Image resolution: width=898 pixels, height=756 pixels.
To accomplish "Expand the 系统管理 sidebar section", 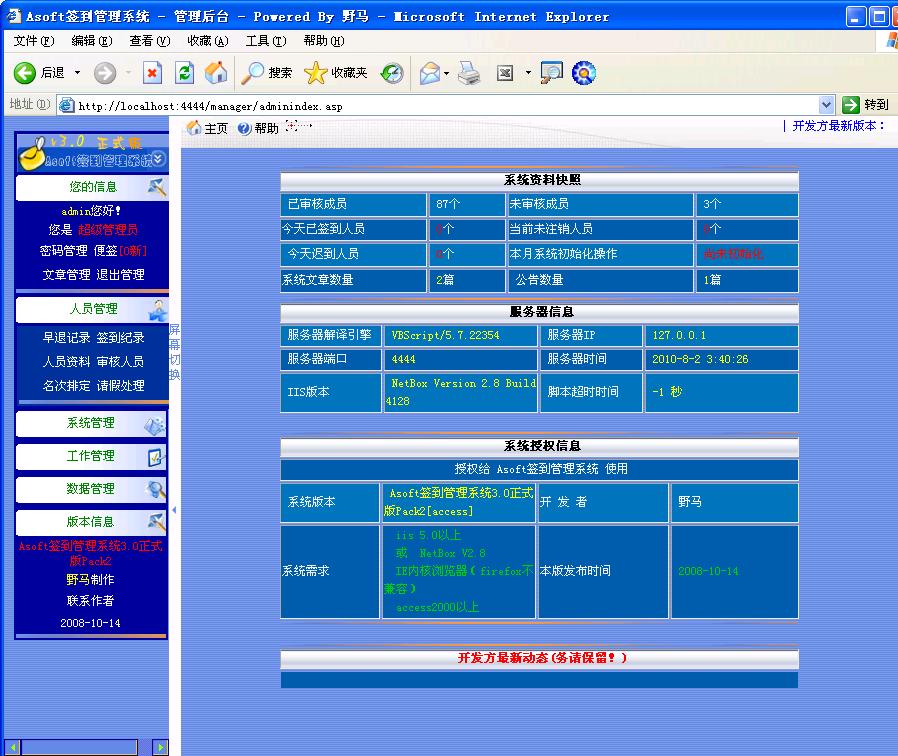I will [x=91, y=424].
